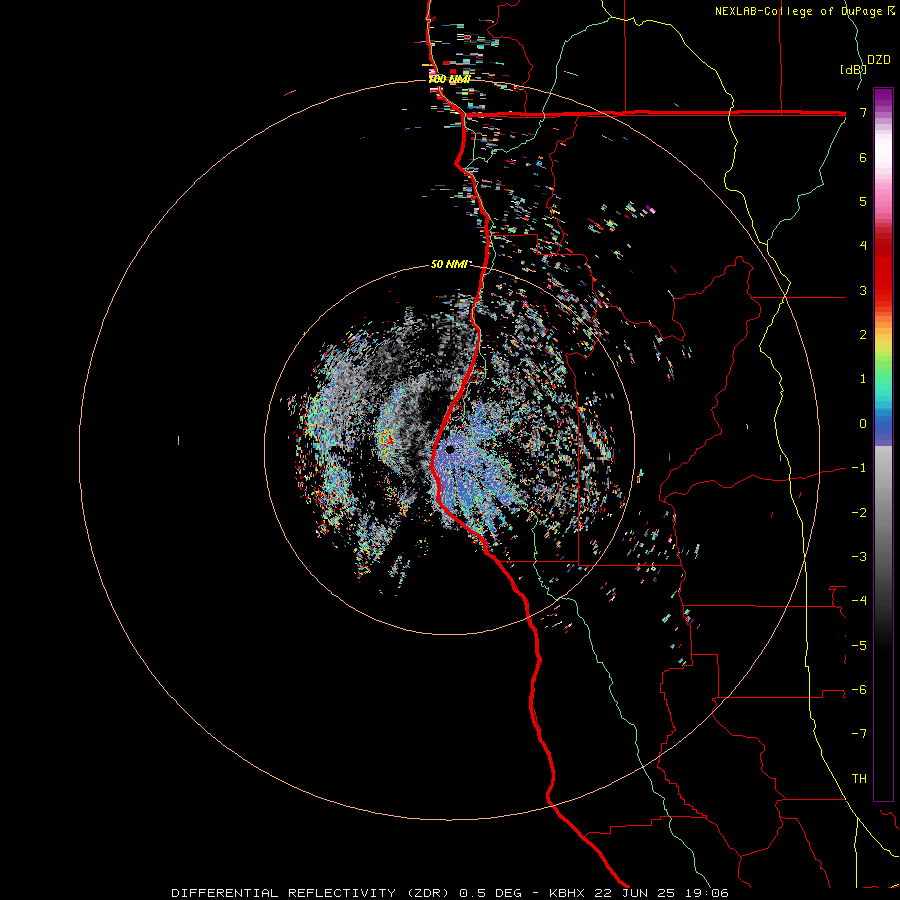Click the scale label 4
Image resolution: width=900 pixels, height=900 pixels.
pos(863,246)
